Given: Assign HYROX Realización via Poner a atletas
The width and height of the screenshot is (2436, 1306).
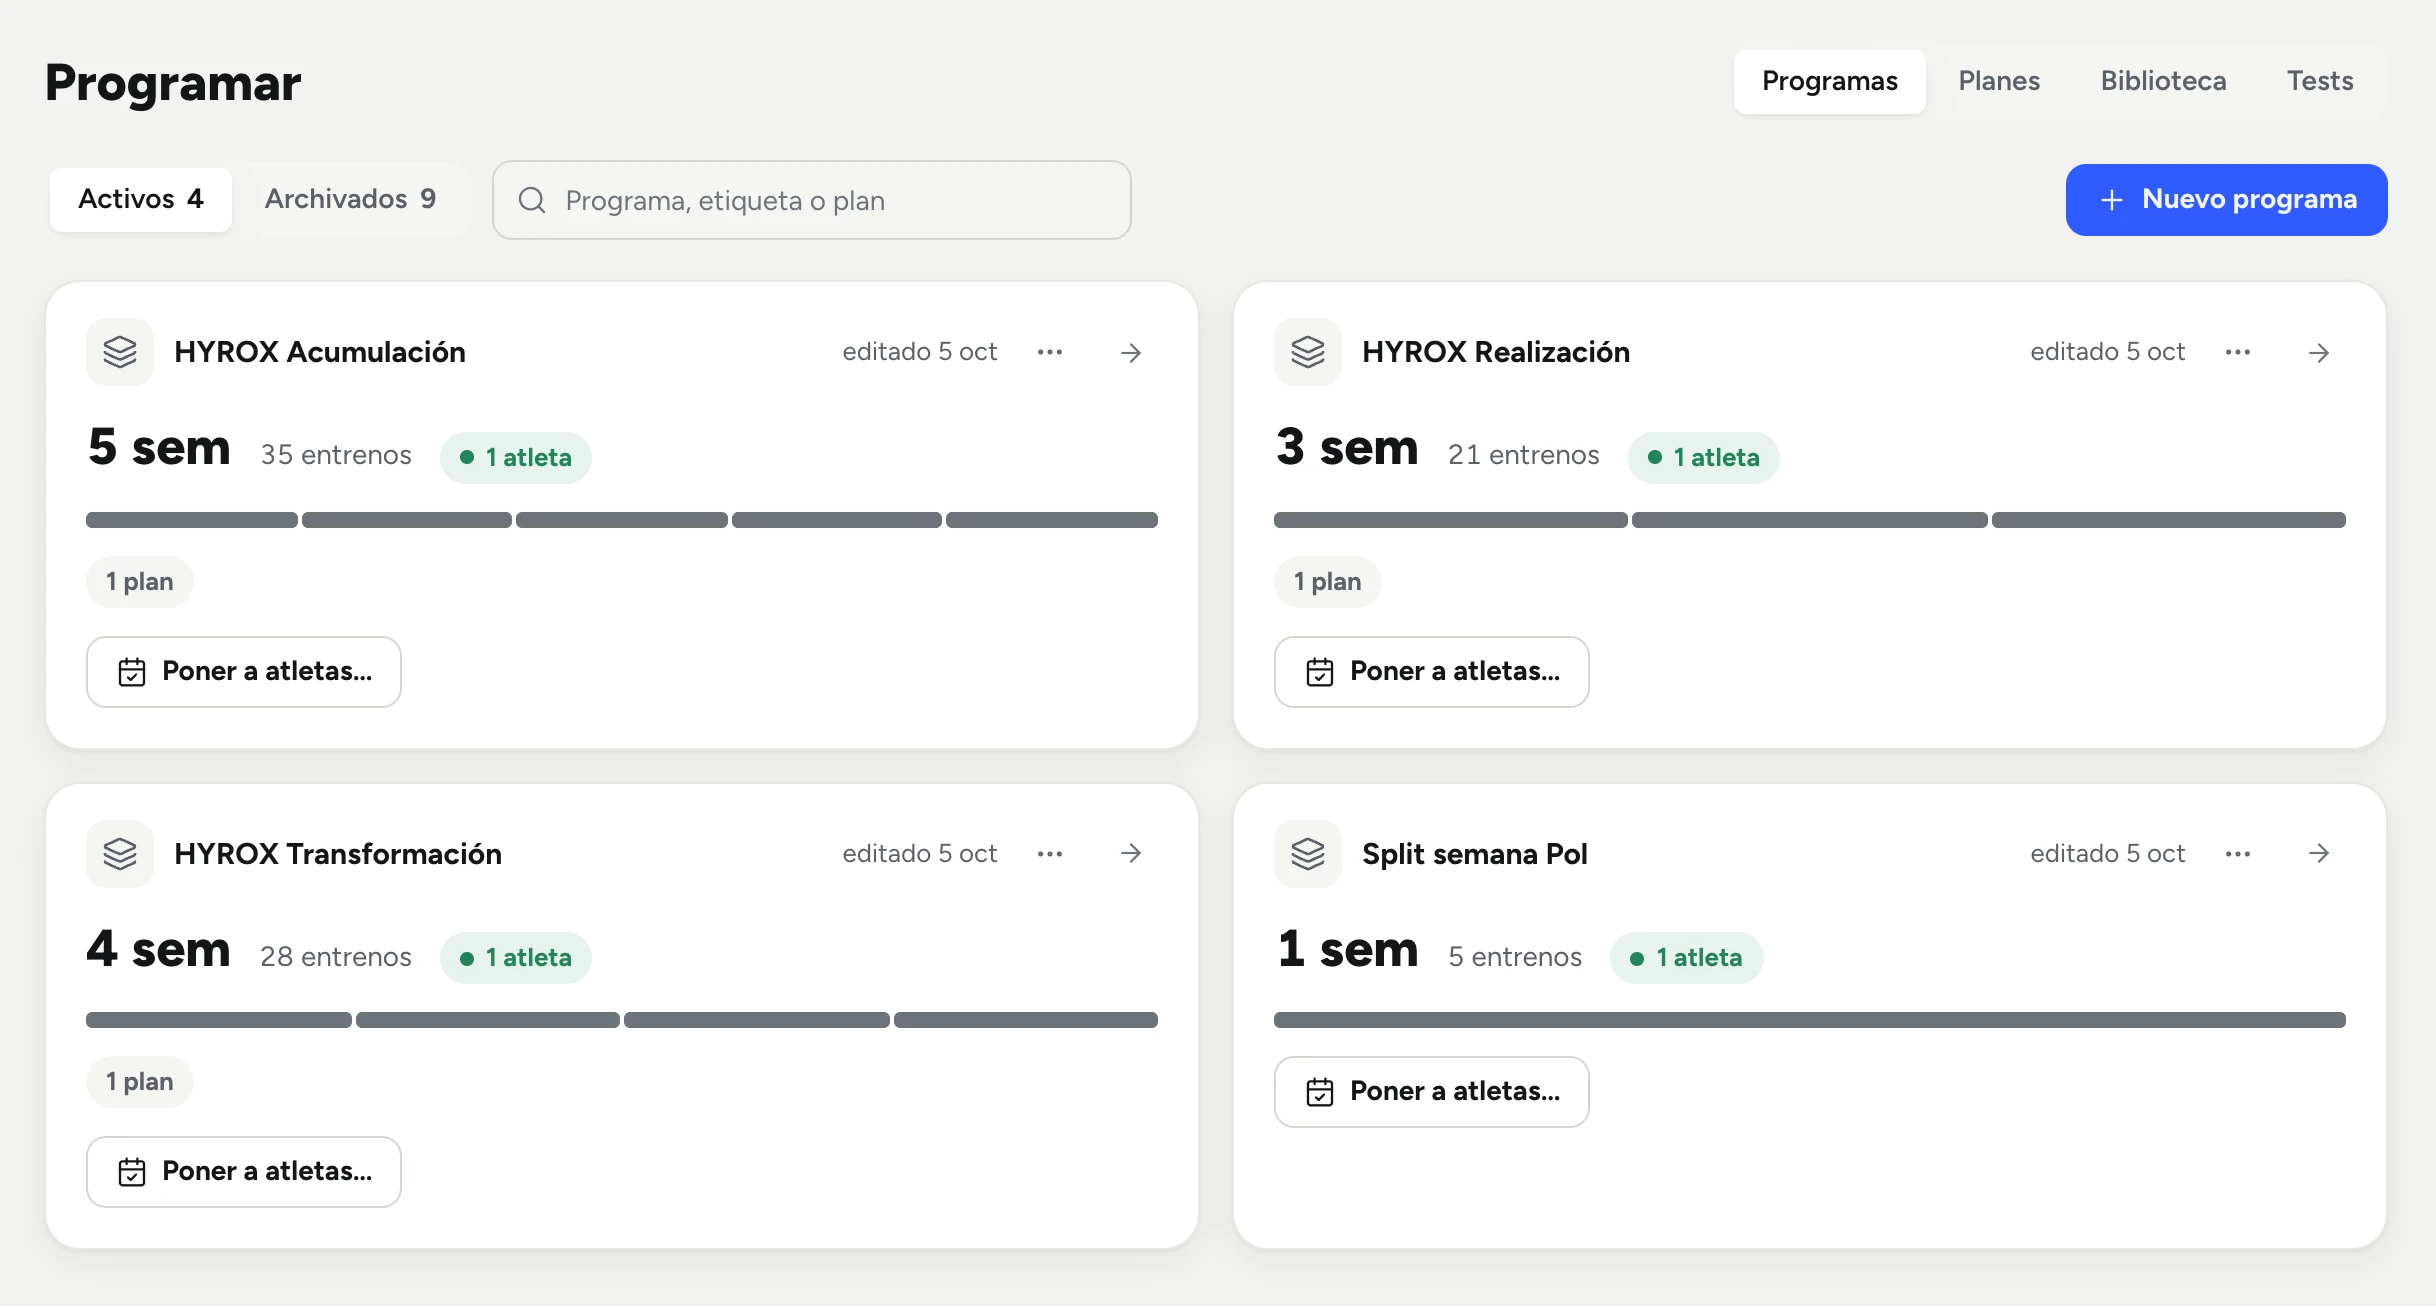Looking at the screenshot, I should [1432, 672].
